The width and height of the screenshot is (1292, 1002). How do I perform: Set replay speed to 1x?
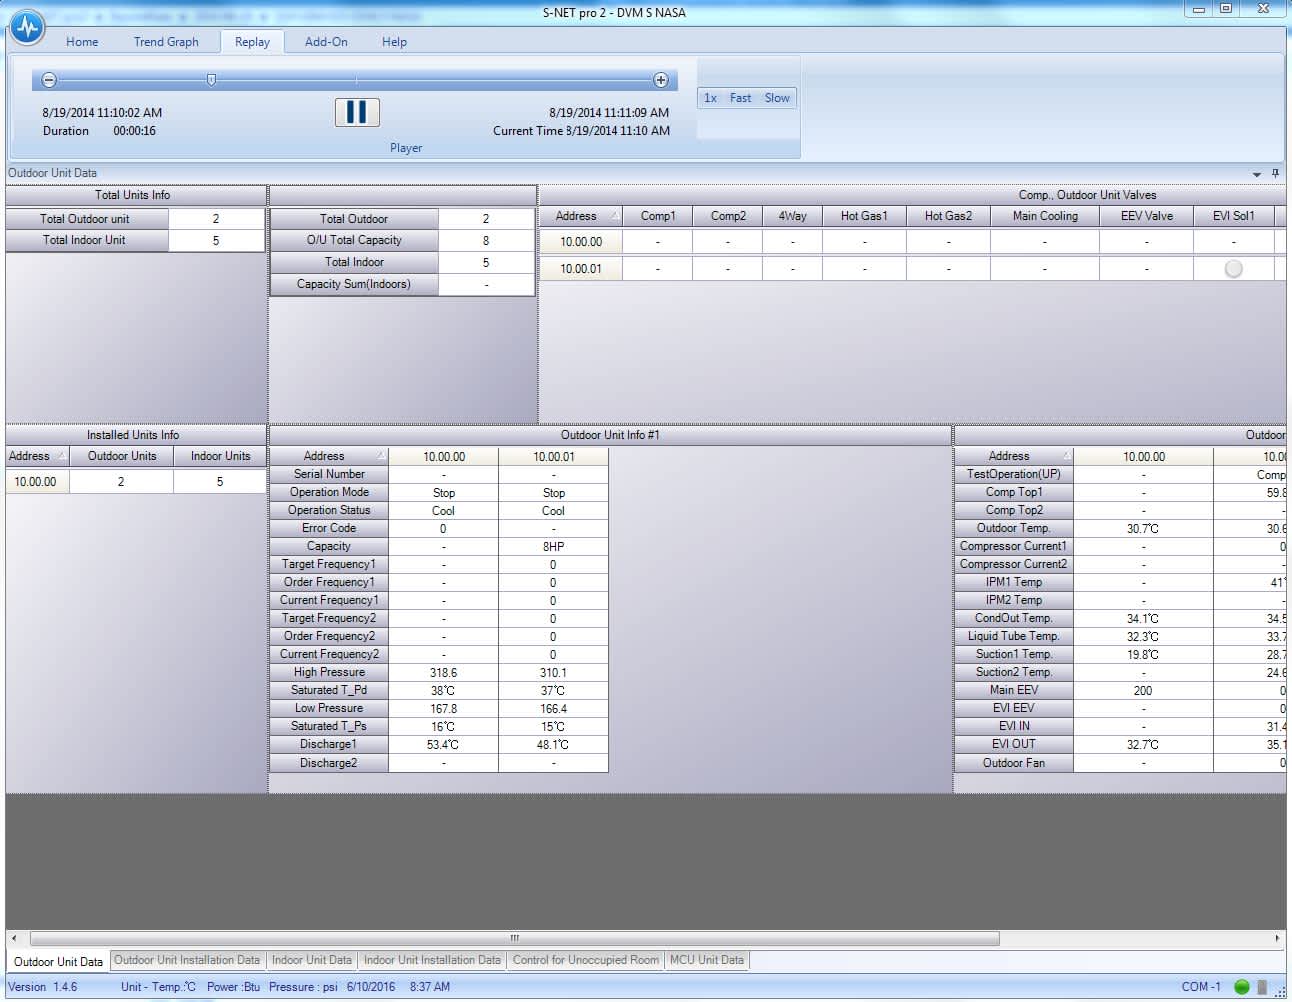[x=710, y=98]
